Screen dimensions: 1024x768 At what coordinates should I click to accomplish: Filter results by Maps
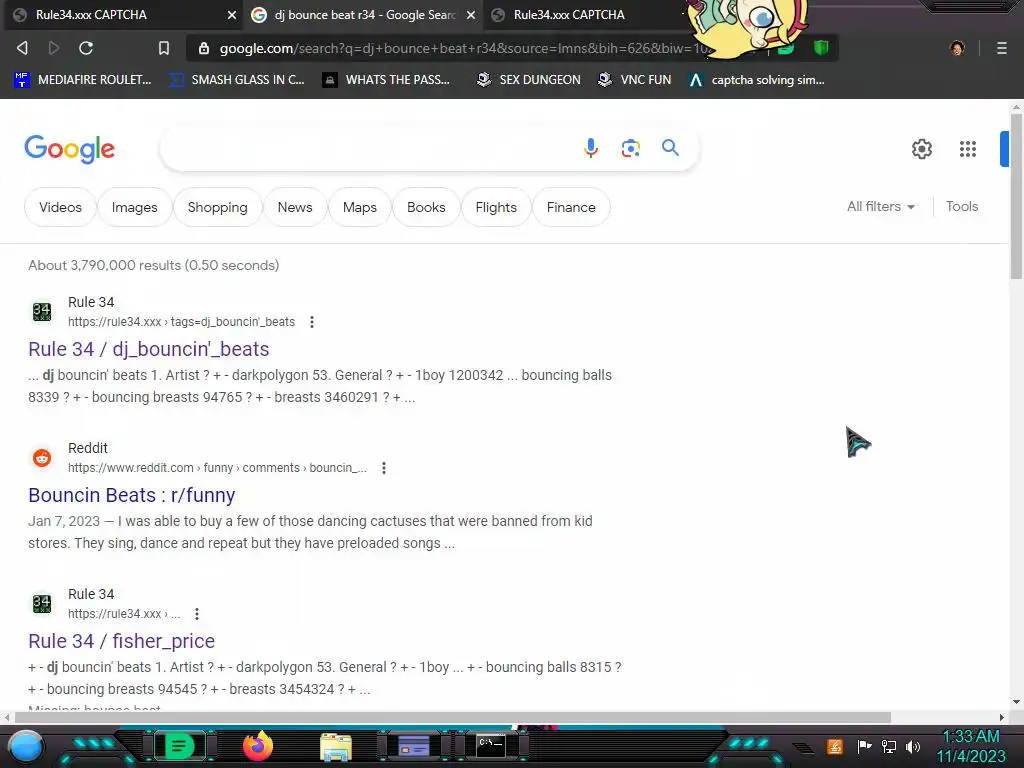[x=360, y=207]
